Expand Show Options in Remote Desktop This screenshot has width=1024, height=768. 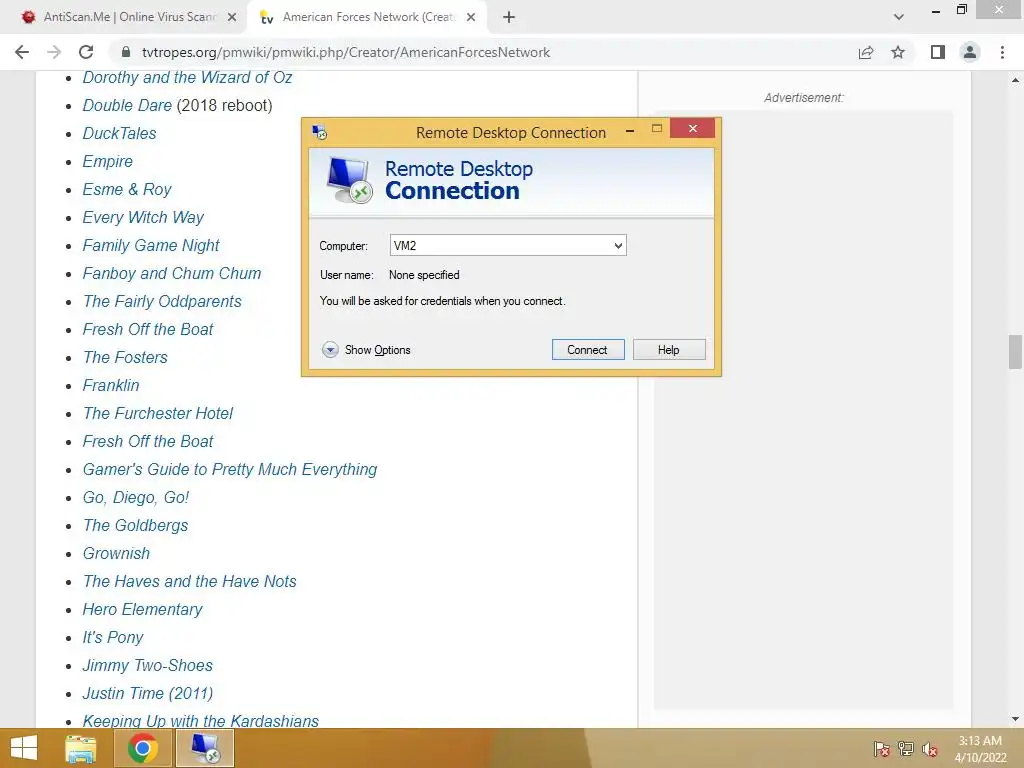[366, 350]
